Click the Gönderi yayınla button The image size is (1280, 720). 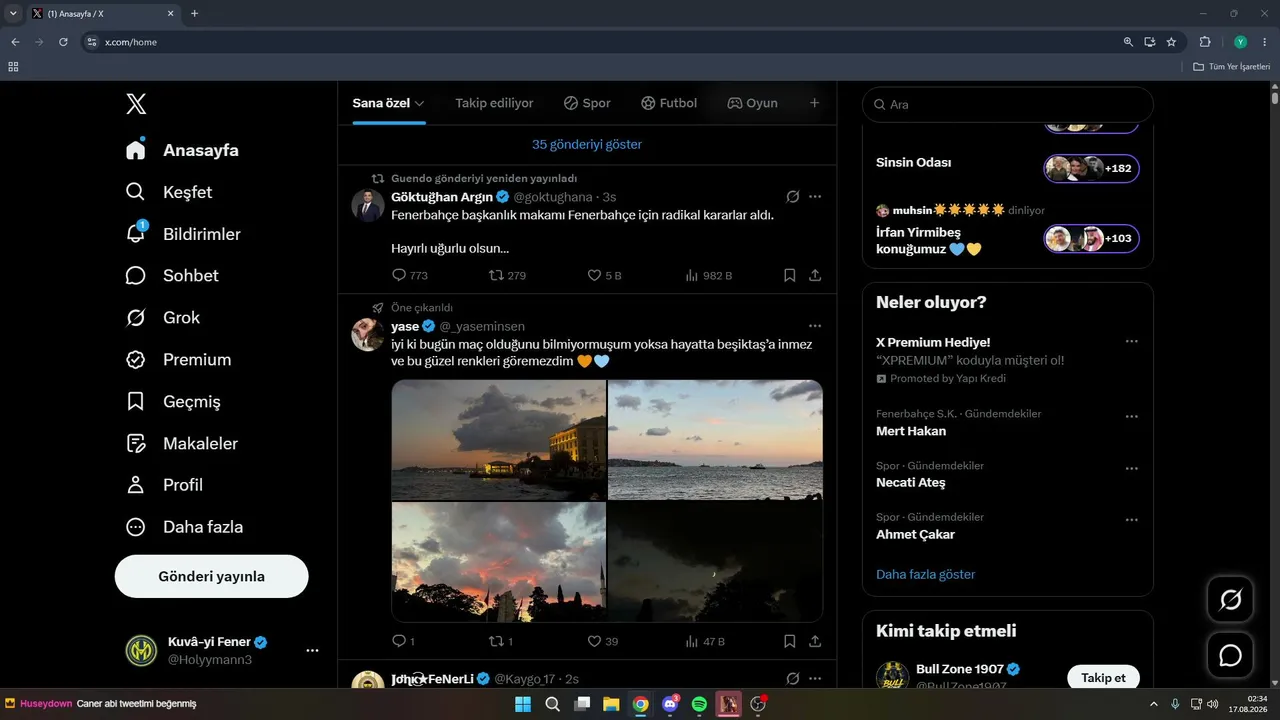[x=212, y=577]
